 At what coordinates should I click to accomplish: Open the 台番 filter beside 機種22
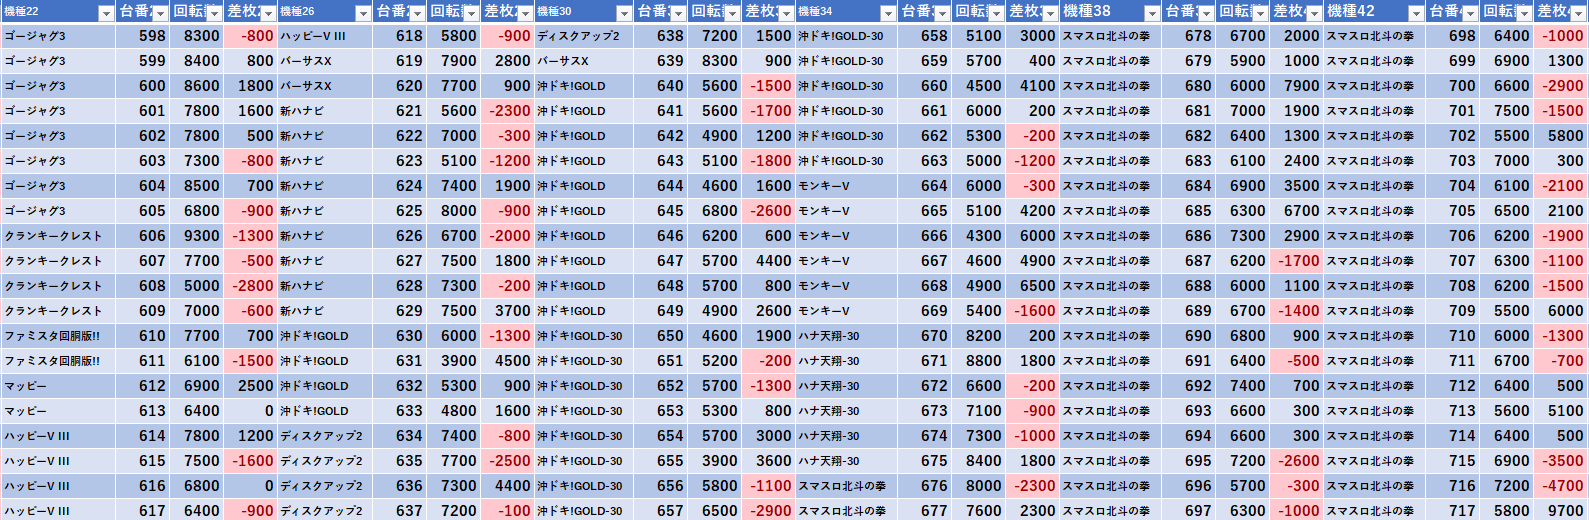tap(160, 13)
